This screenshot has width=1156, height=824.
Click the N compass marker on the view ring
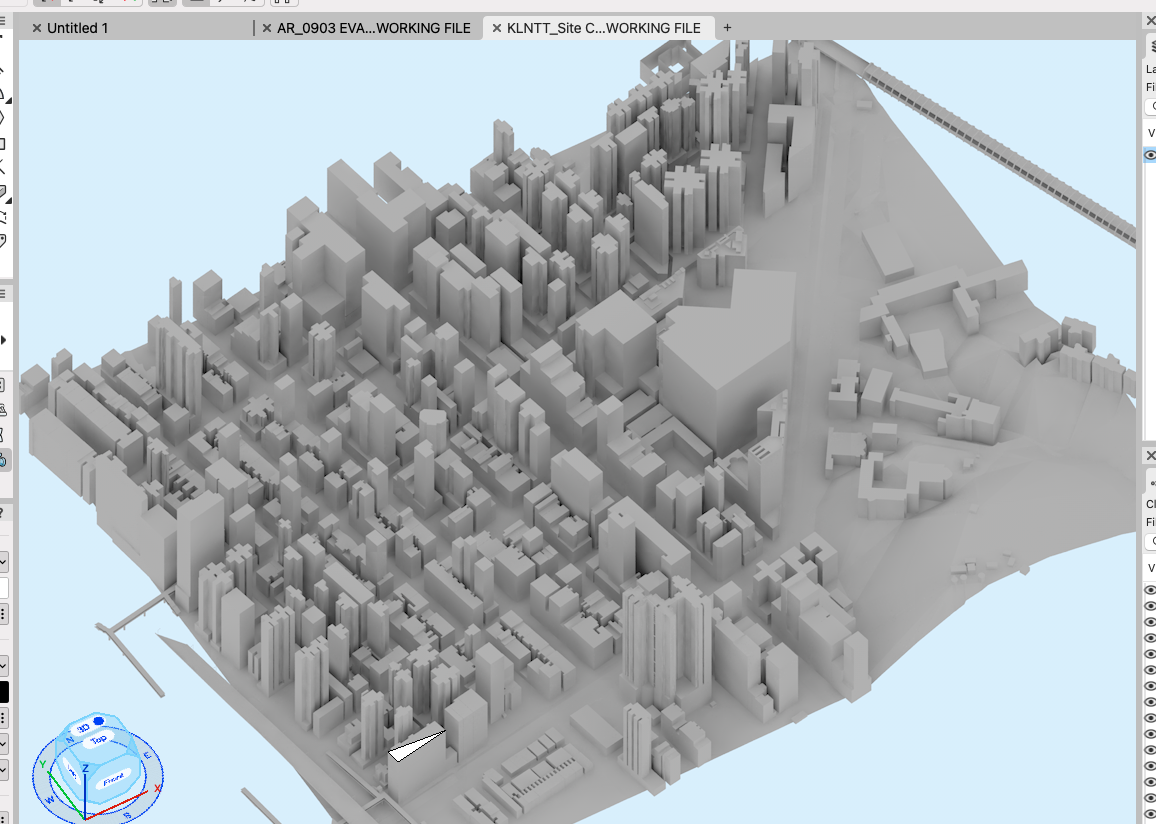click(70, 740)
